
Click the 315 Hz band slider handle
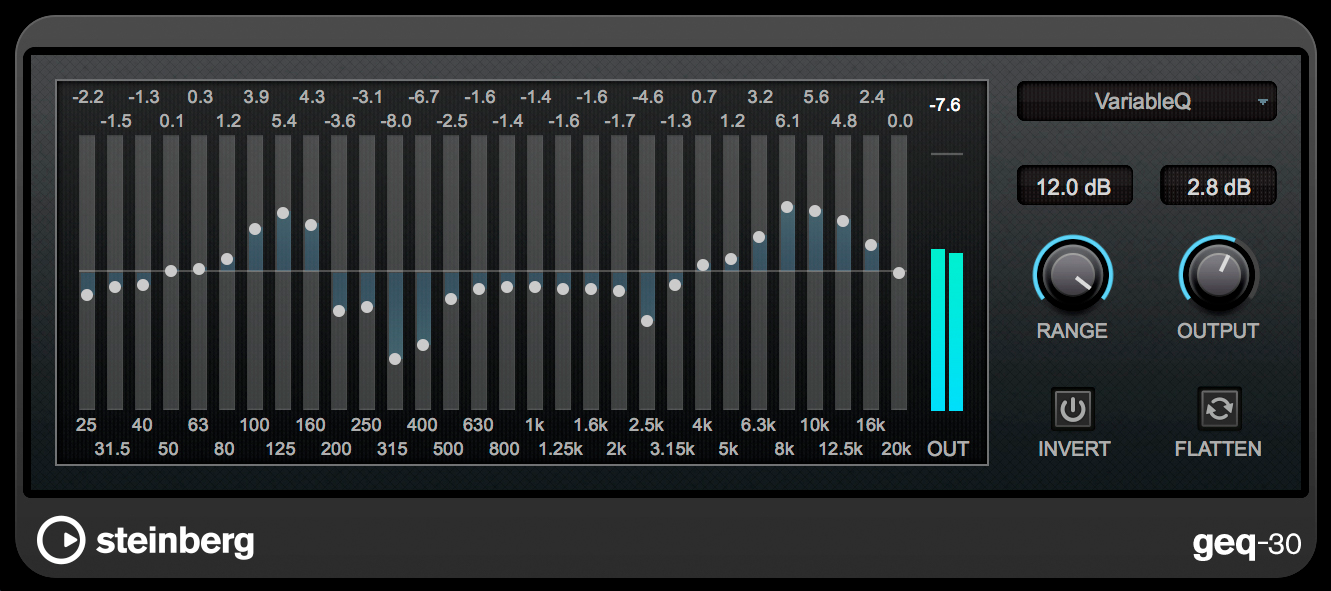pos(395,359)
